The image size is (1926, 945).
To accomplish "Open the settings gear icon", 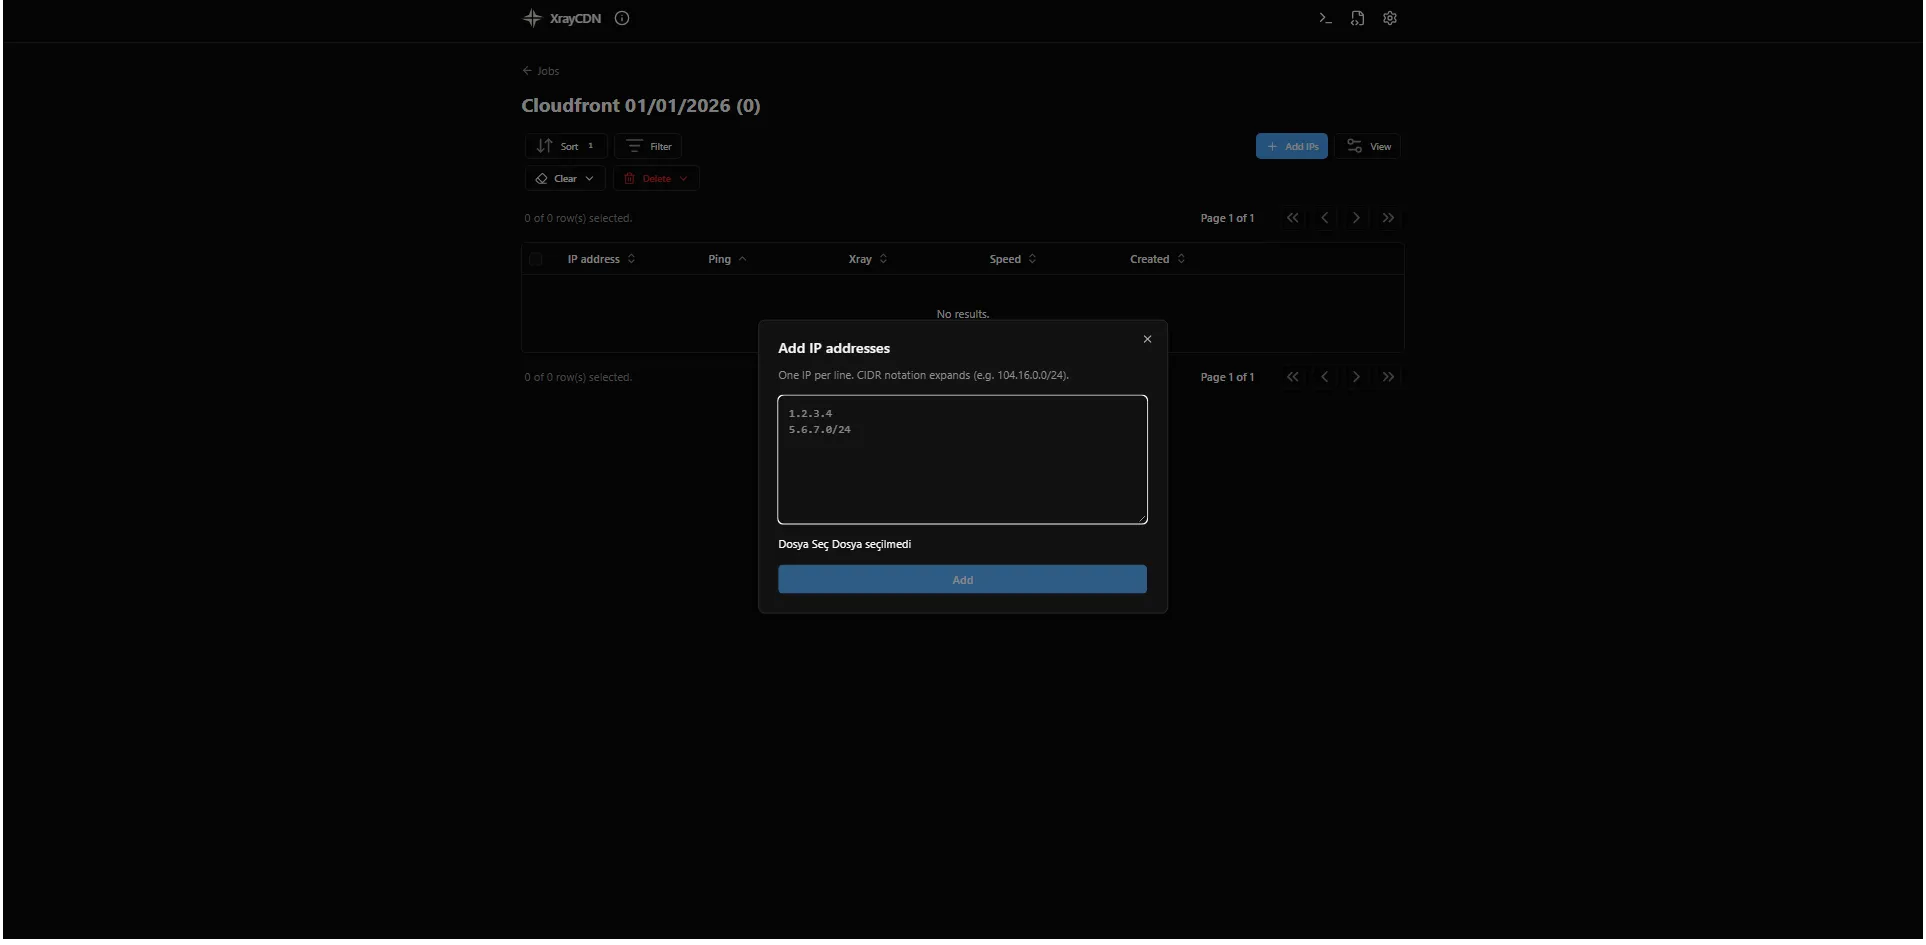I will (x=1390, y=18).
